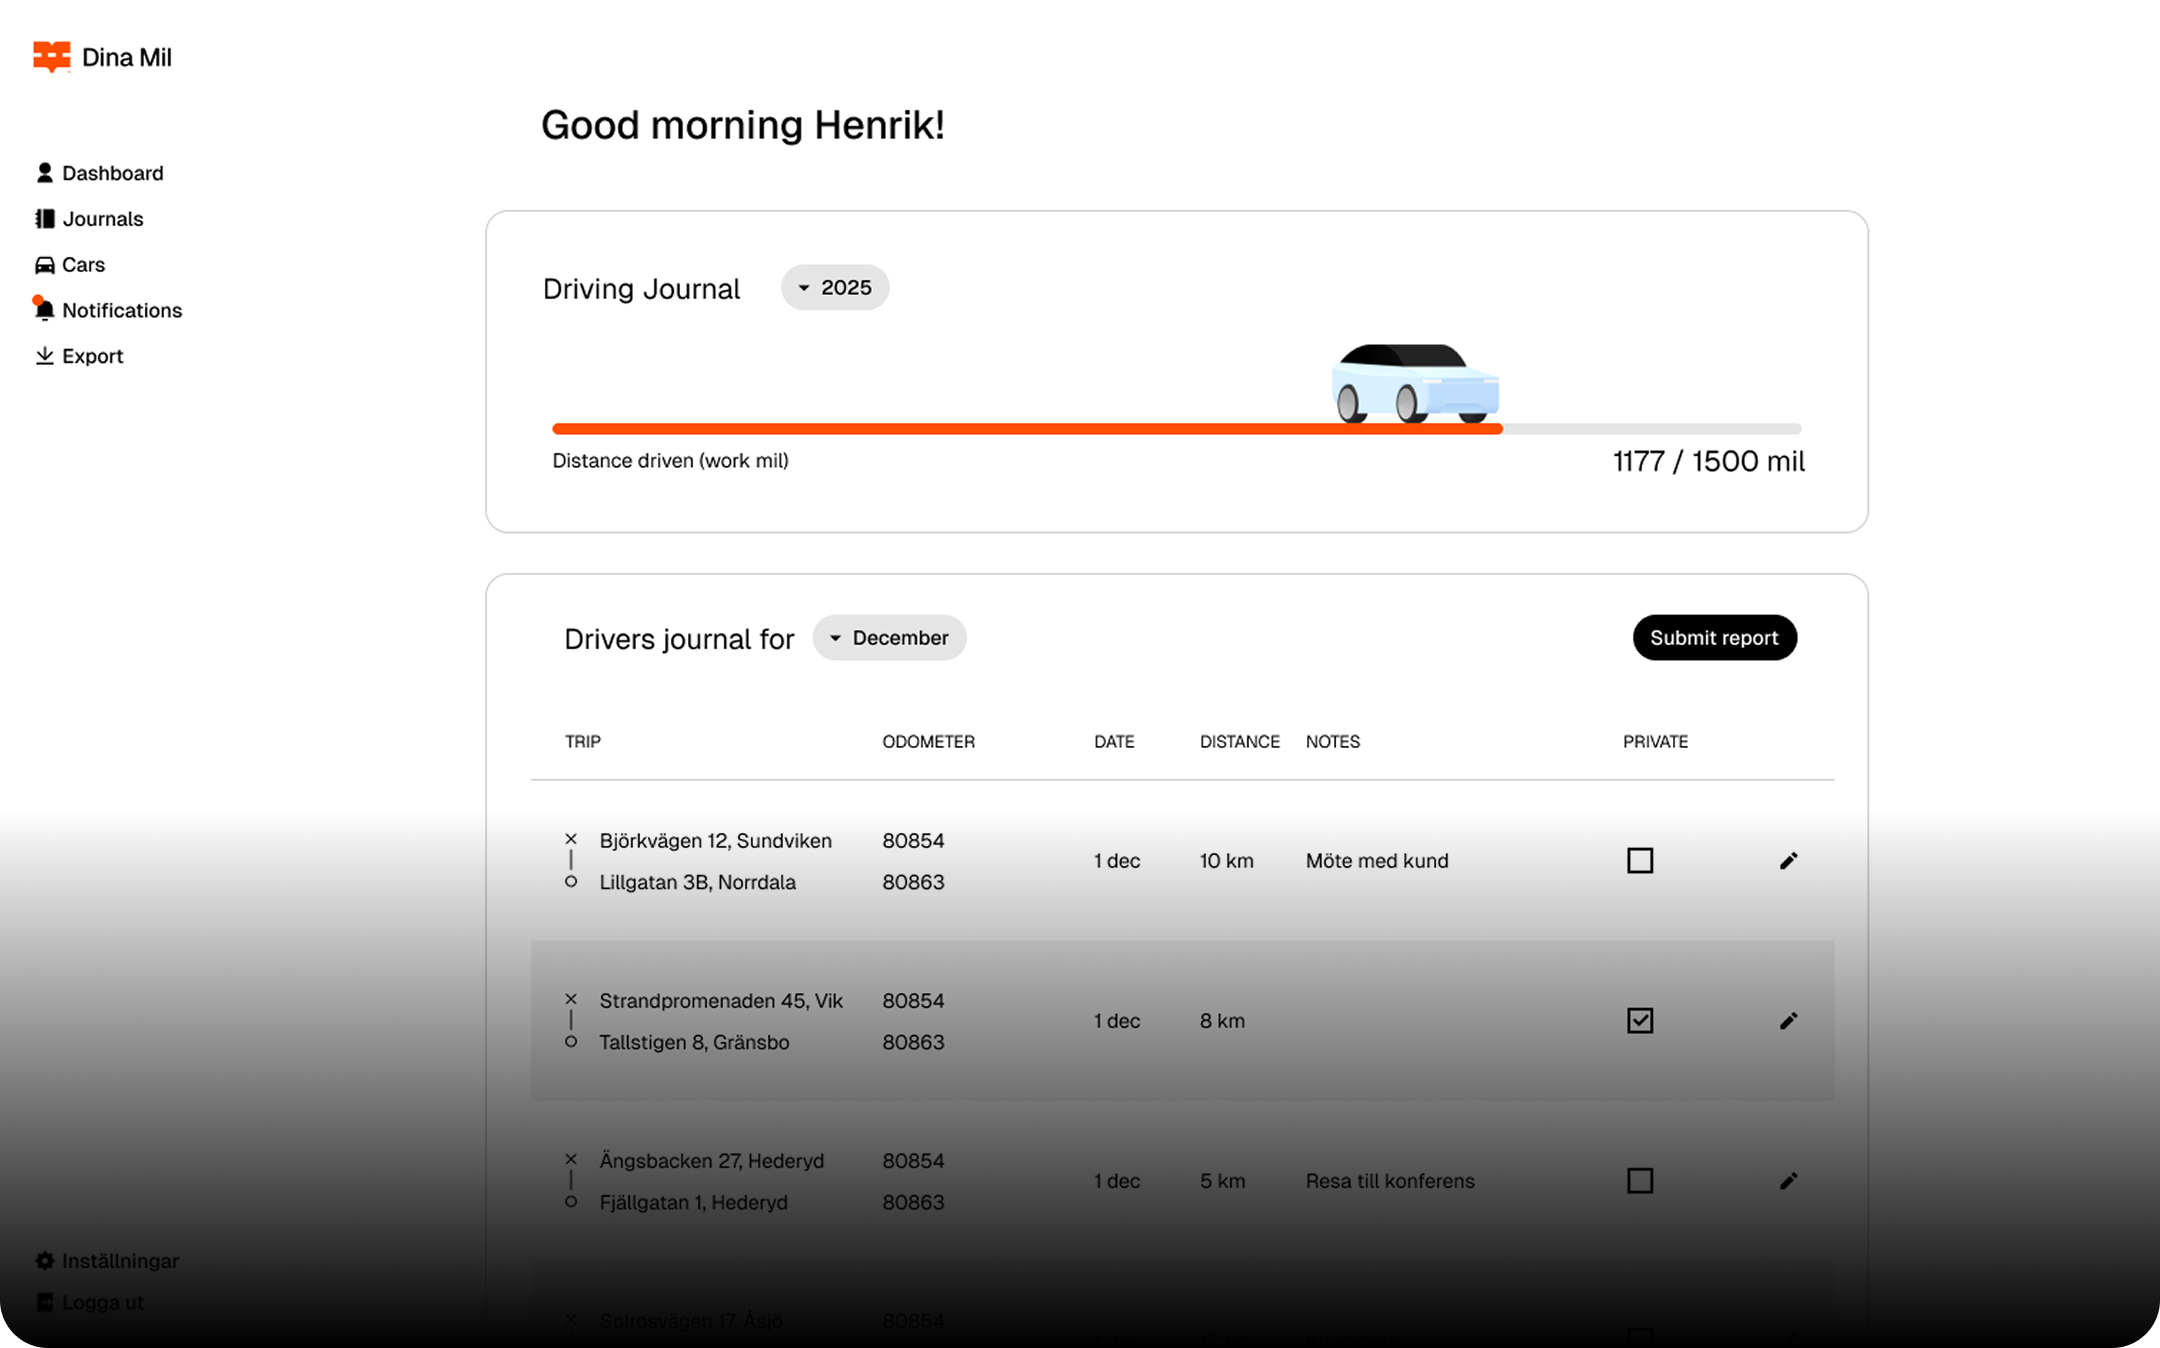Click the Cars sidebar icon
The height and width of the screenshot is (1348, 2160).
[x=44, y=265]
